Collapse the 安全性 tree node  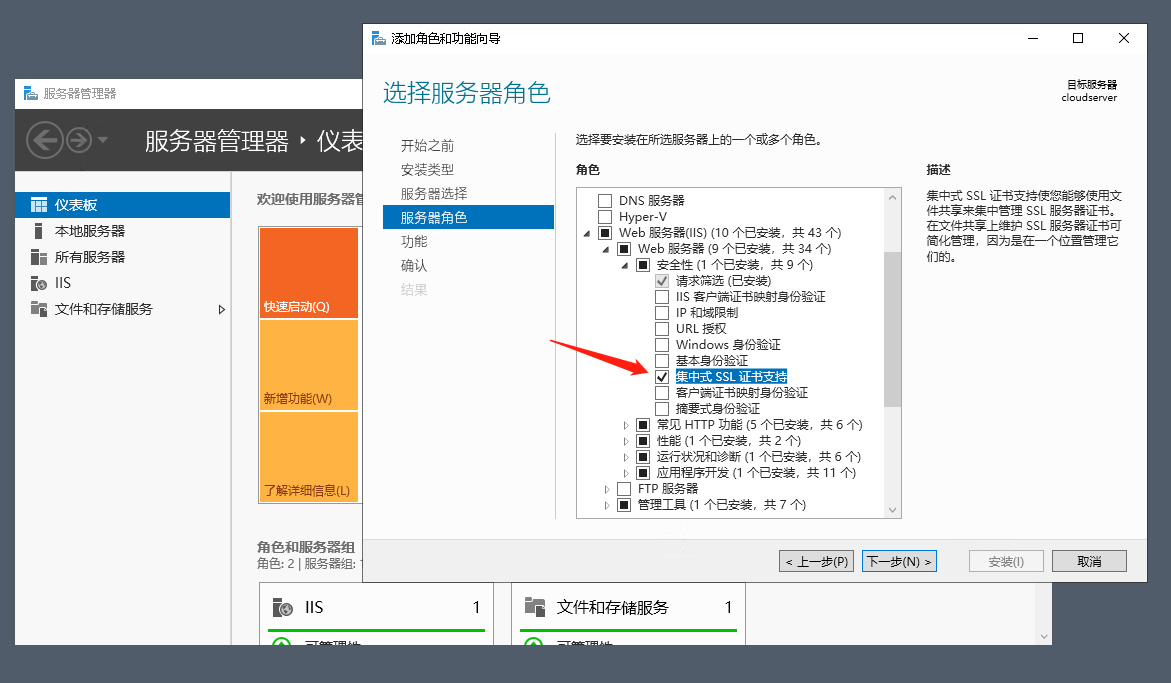click(x=625, y=264)
